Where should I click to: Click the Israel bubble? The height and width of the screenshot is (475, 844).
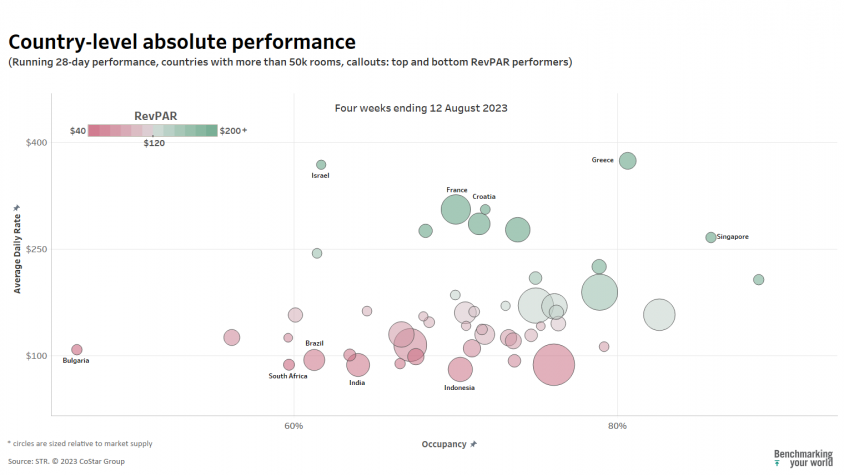[x=321, y=165]
